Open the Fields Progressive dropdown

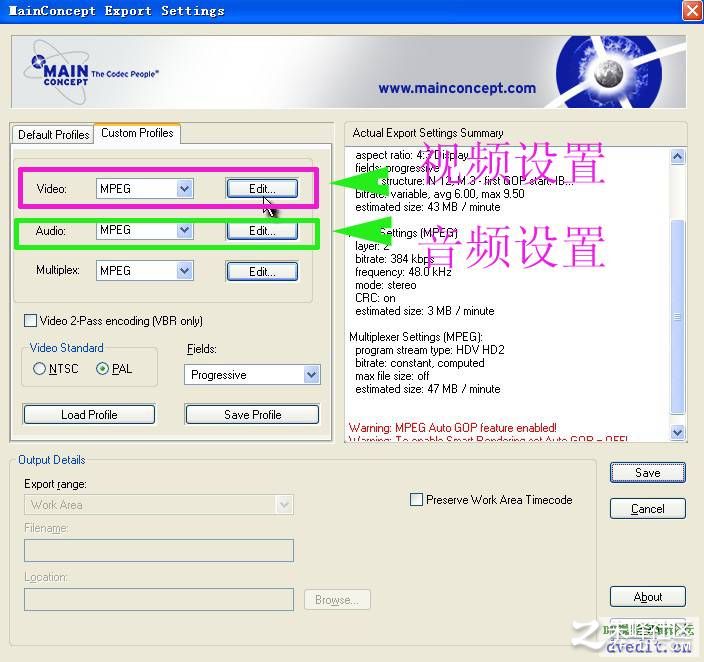coord(312,375)
